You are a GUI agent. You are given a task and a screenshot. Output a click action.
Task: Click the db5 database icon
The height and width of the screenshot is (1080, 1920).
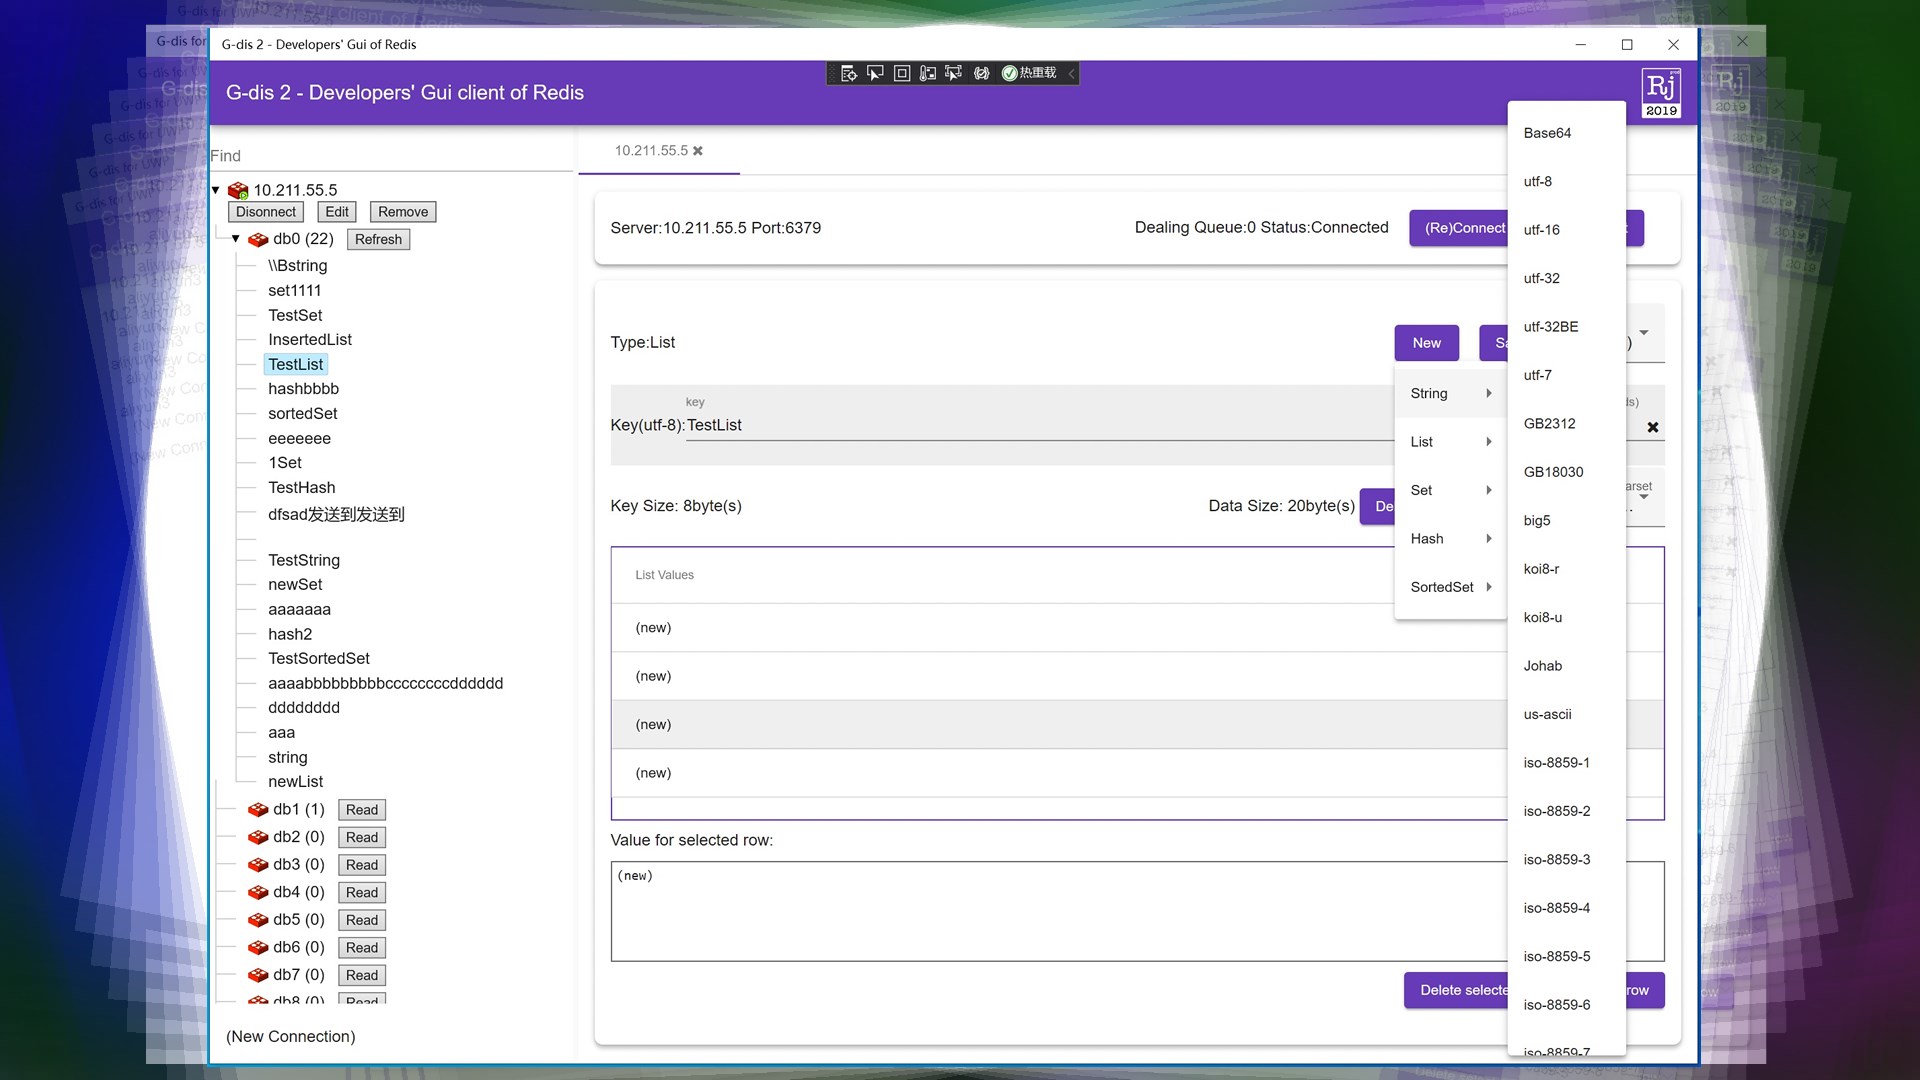coord(258,920)
